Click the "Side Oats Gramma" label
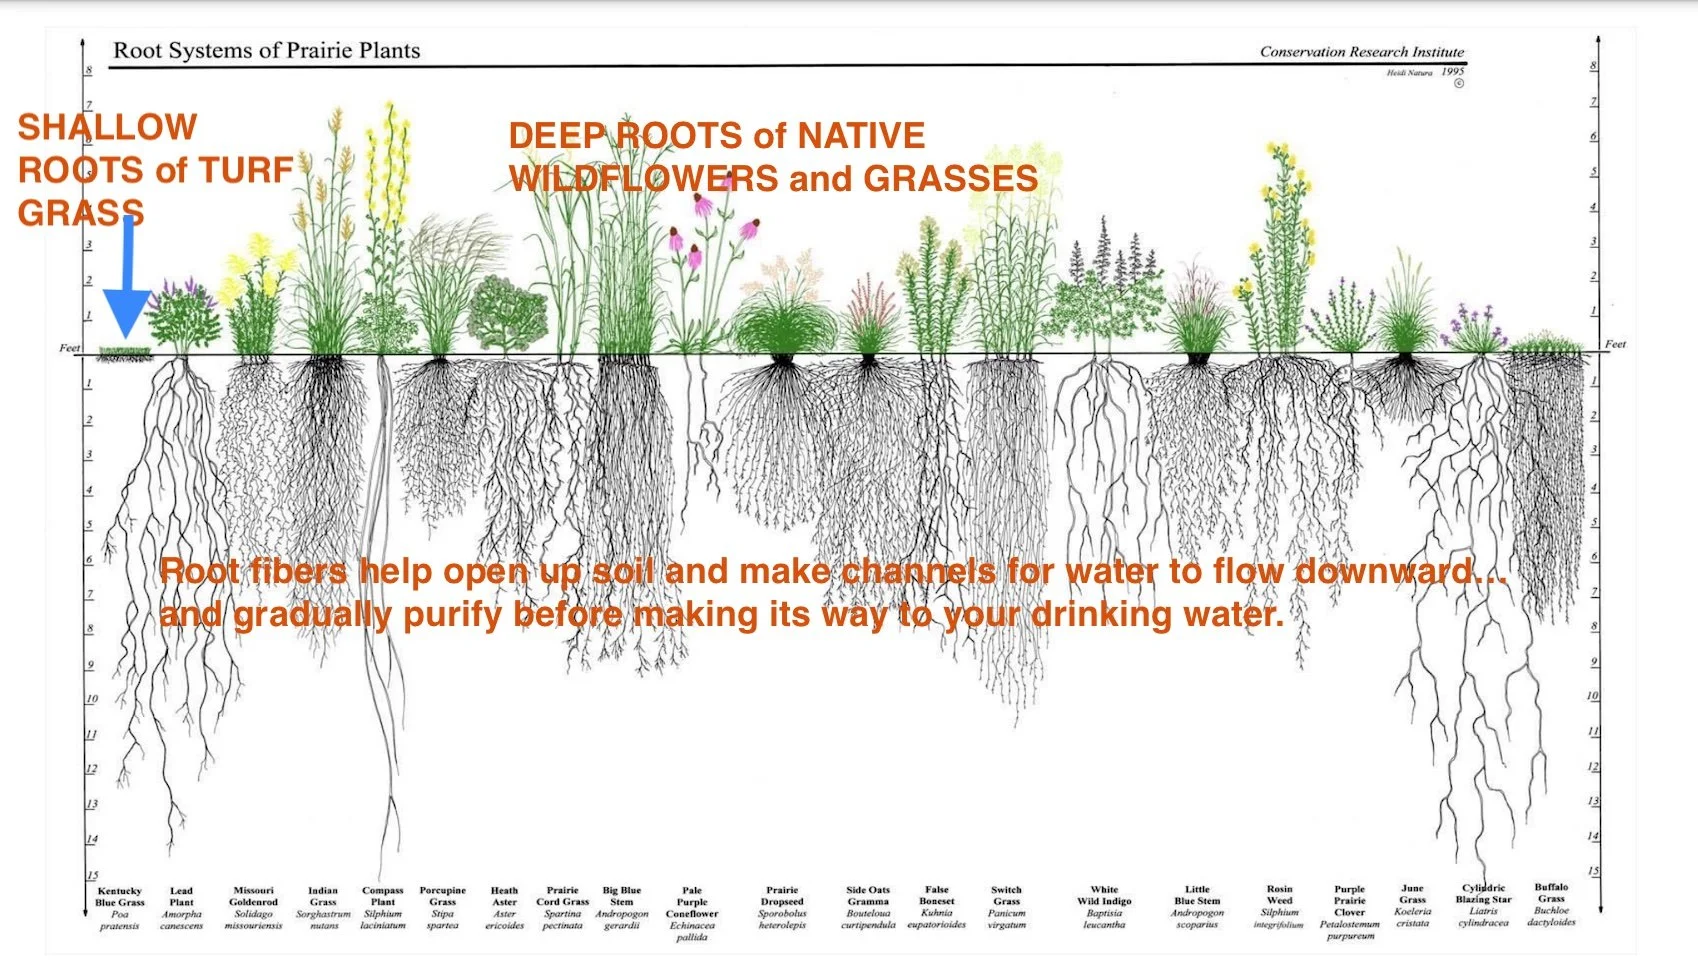Viewport: 1698px width, 962px height. [x=868, y=895]
